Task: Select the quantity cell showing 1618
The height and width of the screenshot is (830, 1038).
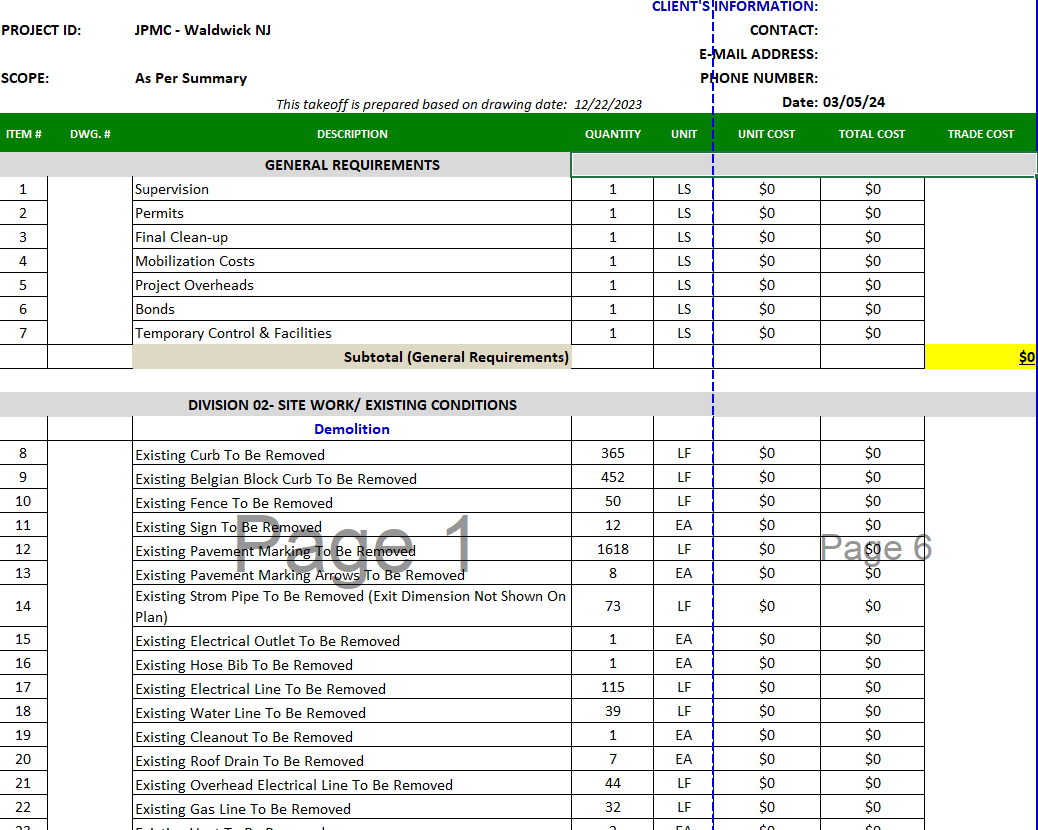Action: click(613, 549)
